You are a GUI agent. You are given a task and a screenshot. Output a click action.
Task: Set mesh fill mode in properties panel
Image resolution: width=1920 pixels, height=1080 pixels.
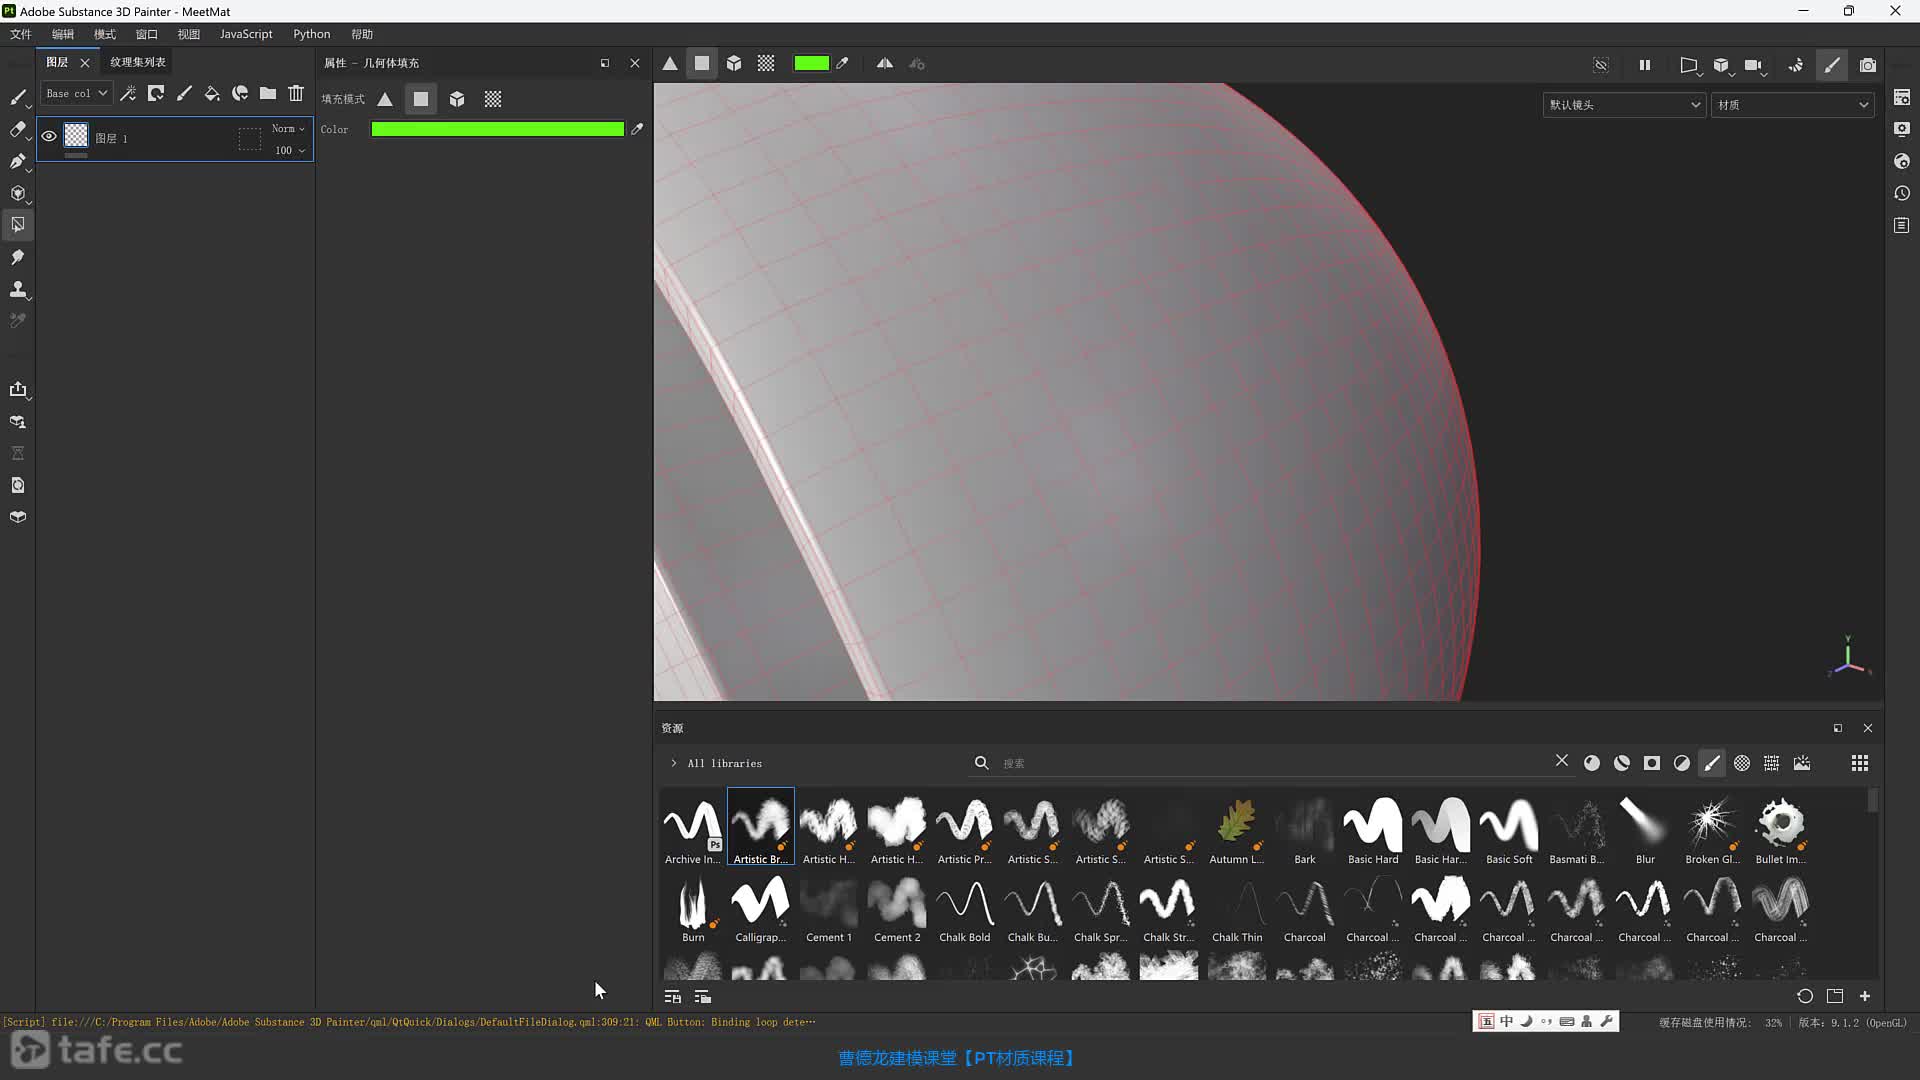point(457,99)
